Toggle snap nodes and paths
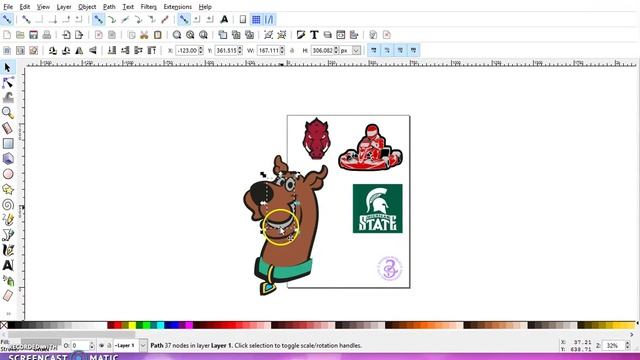The width and height of the screenshot is (640, 360). coord(98,19)
